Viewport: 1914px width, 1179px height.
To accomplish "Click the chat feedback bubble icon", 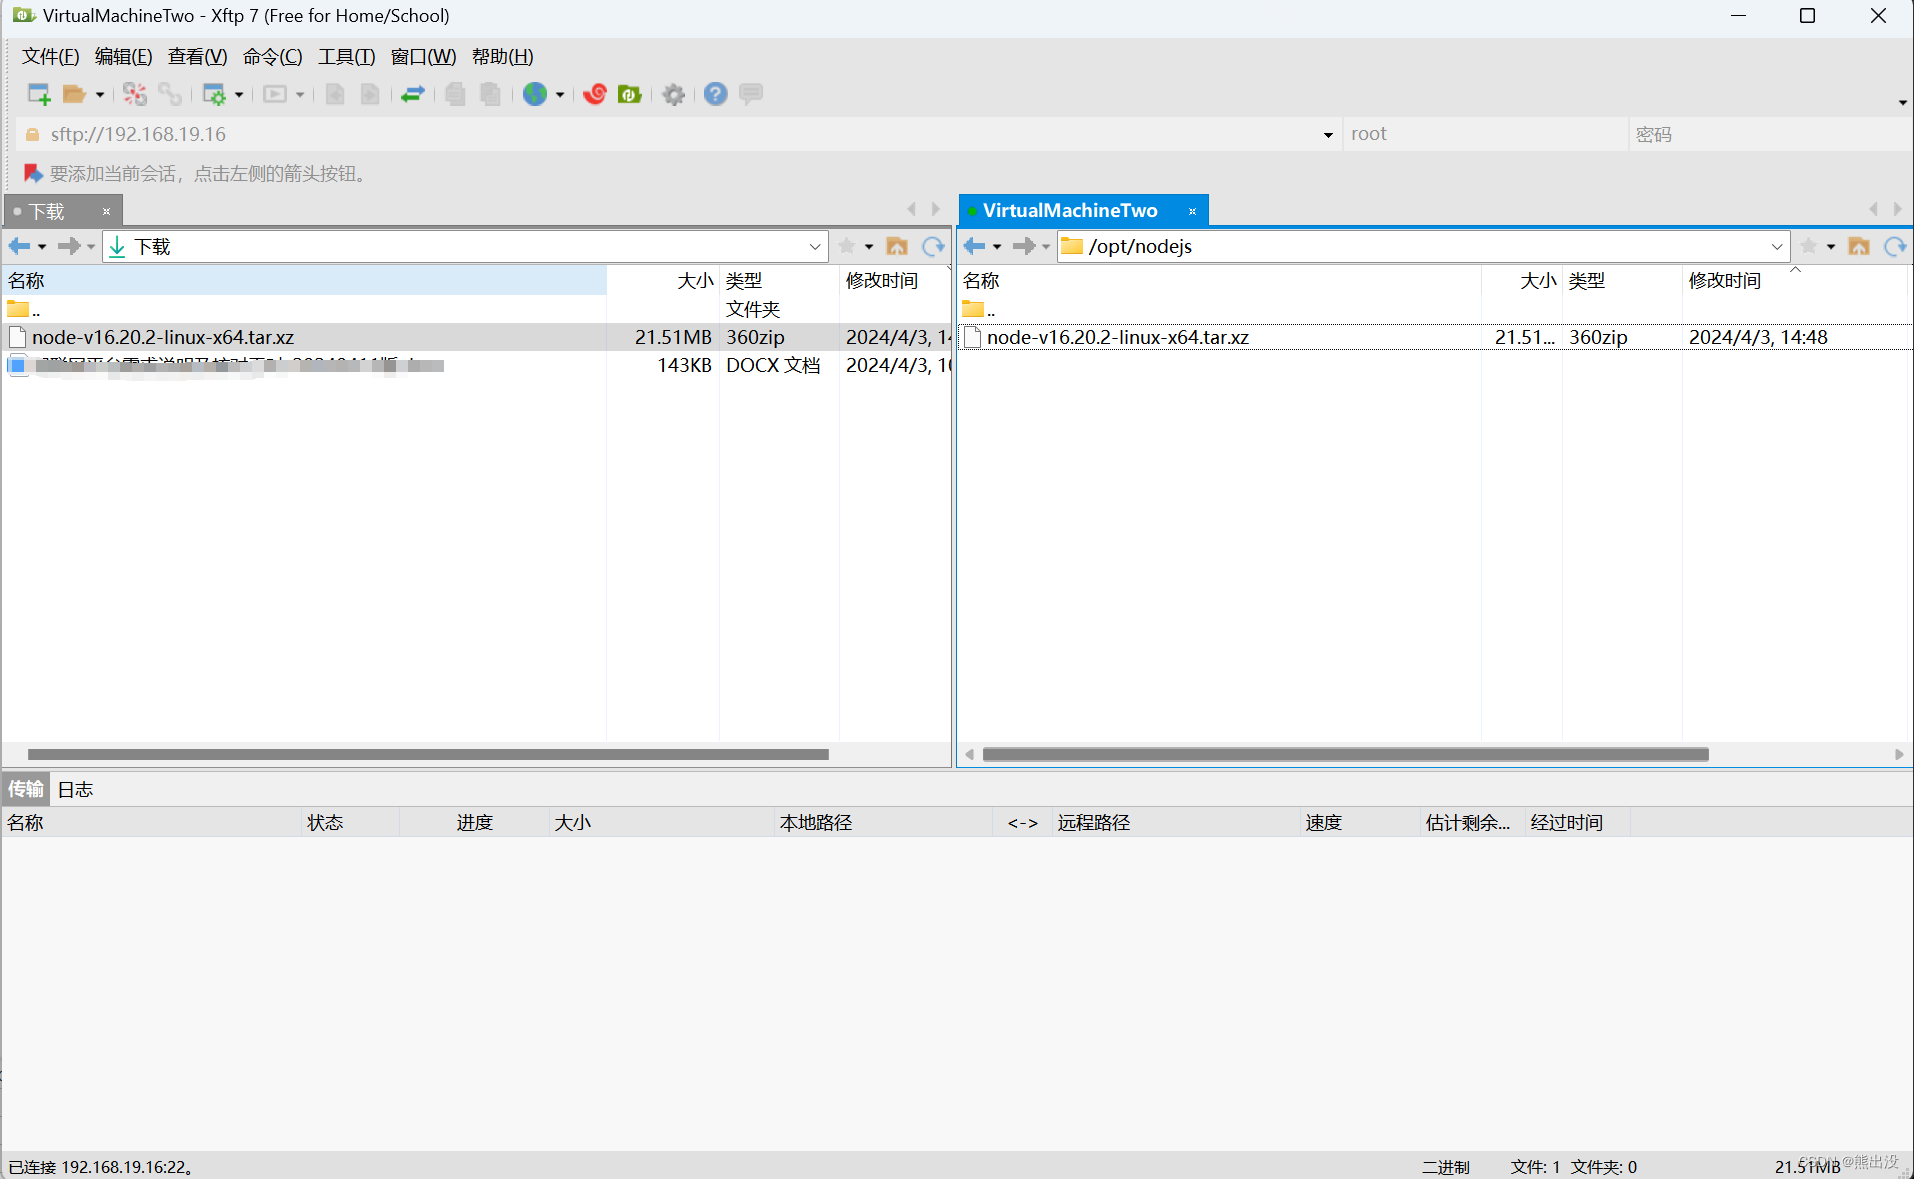I will (751, 94).
